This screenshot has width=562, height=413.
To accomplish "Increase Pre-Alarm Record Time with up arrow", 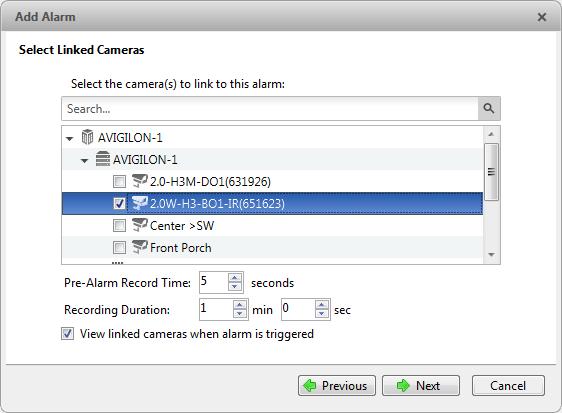I will (235, 278).
